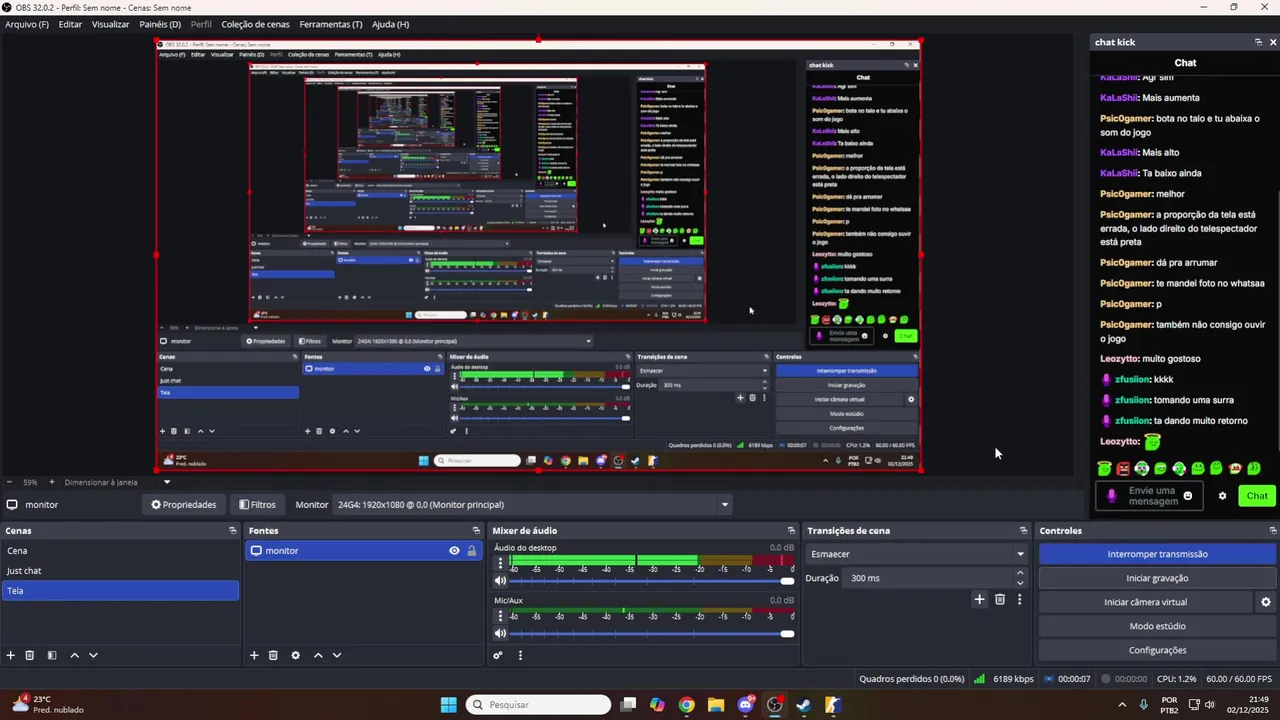Move the source down in the Fontes panel
Screen dimensions: 1280x720
337,655
